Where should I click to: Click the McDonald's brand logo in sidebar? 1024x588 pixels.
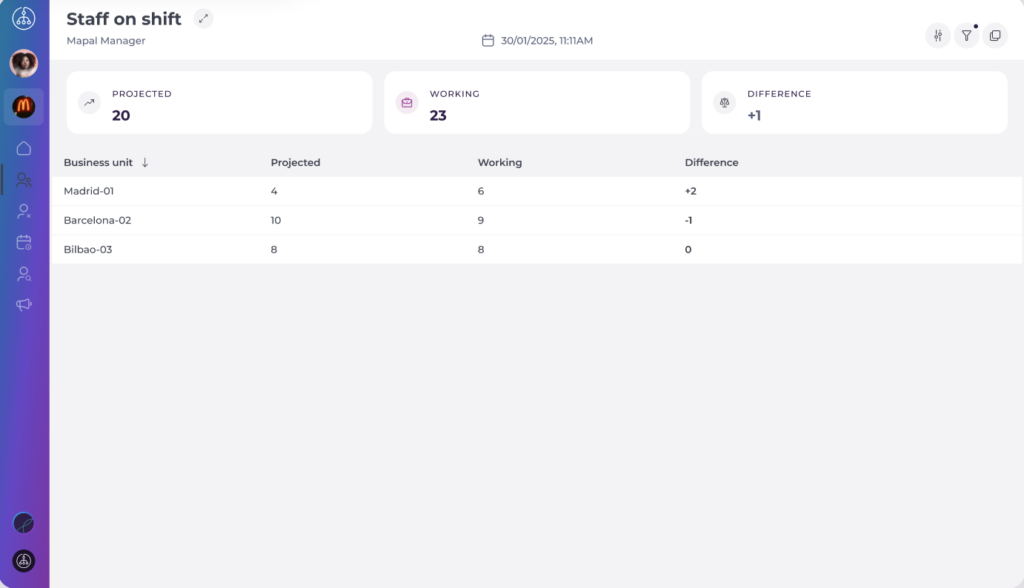pyautogui.click(x=24, y=106)
